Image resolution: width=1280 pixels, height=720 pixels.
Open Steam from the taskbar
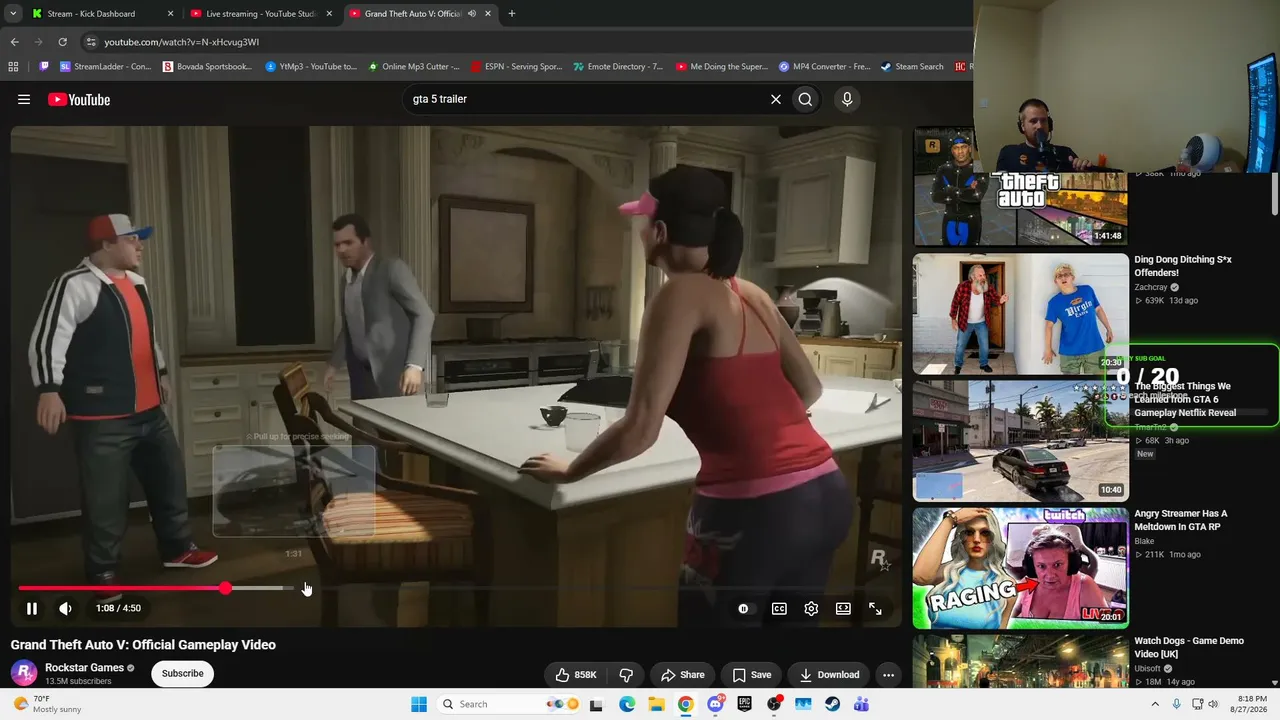point(832,704)
